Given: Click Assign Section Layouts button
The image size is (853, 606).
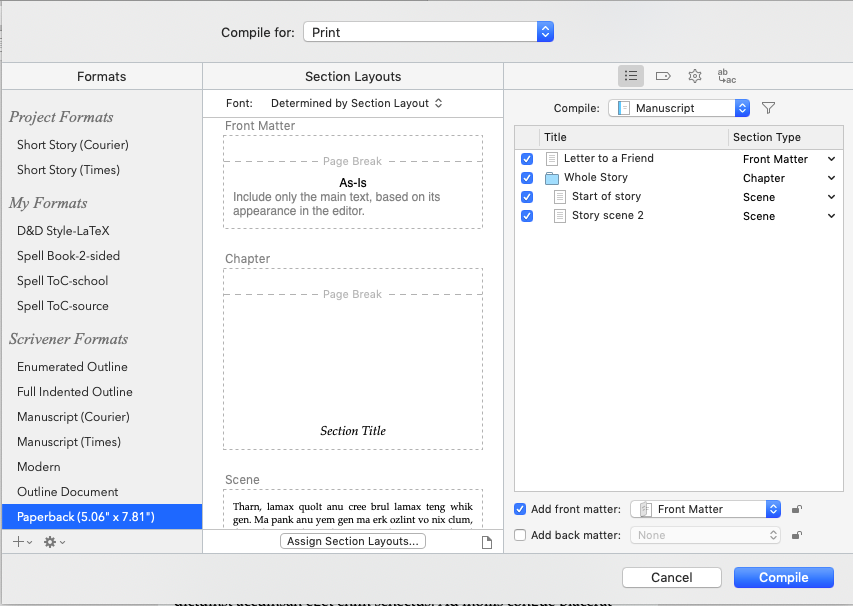Looking at the screenshot, I should pos(353,541).
